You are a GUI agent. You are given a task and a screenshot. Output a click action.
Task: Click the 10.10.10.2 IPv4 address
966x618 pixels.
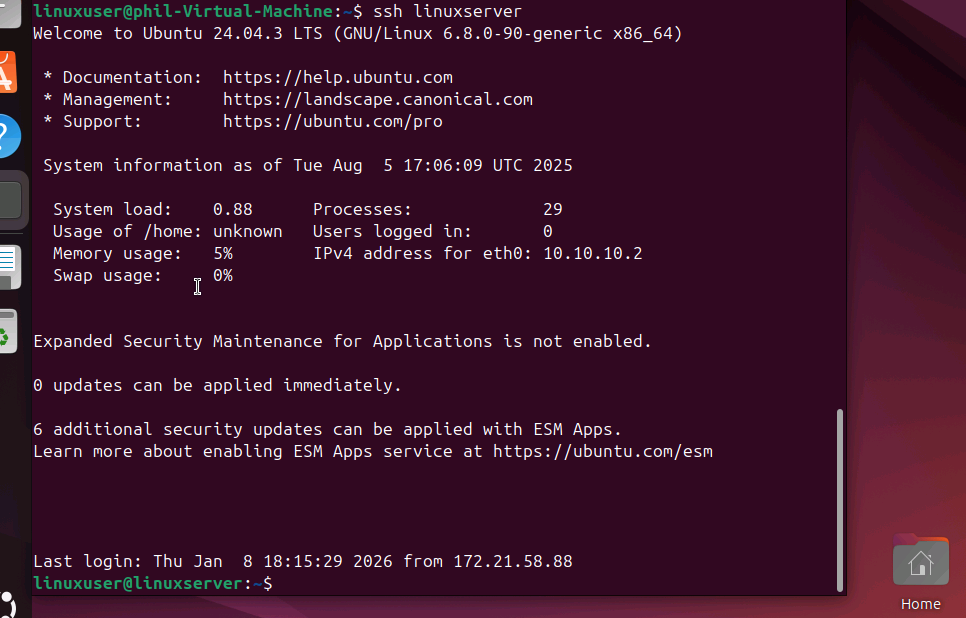pyautogui.click(x=592, y=253)
